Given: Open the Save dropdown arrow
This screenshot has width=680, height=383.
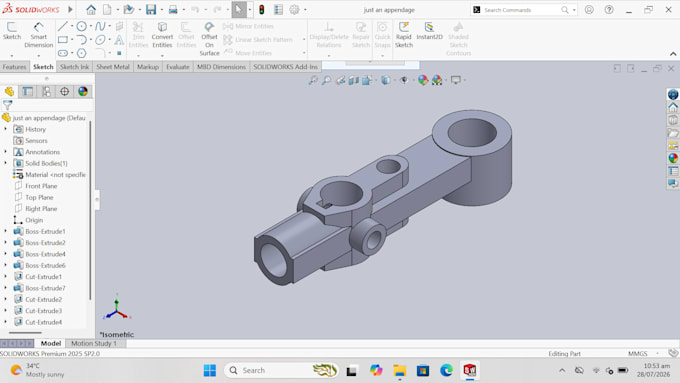Looking at the screenshot, I should coord(161,10).
